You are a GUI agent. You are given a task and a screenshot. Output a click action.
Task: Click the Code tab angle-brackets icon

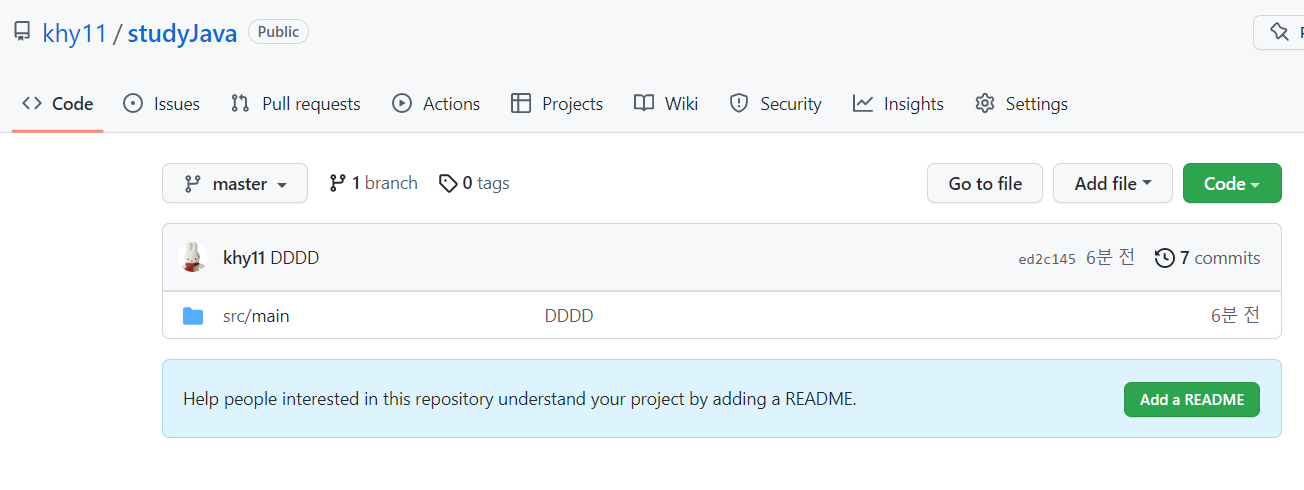[x=32, y=103]
